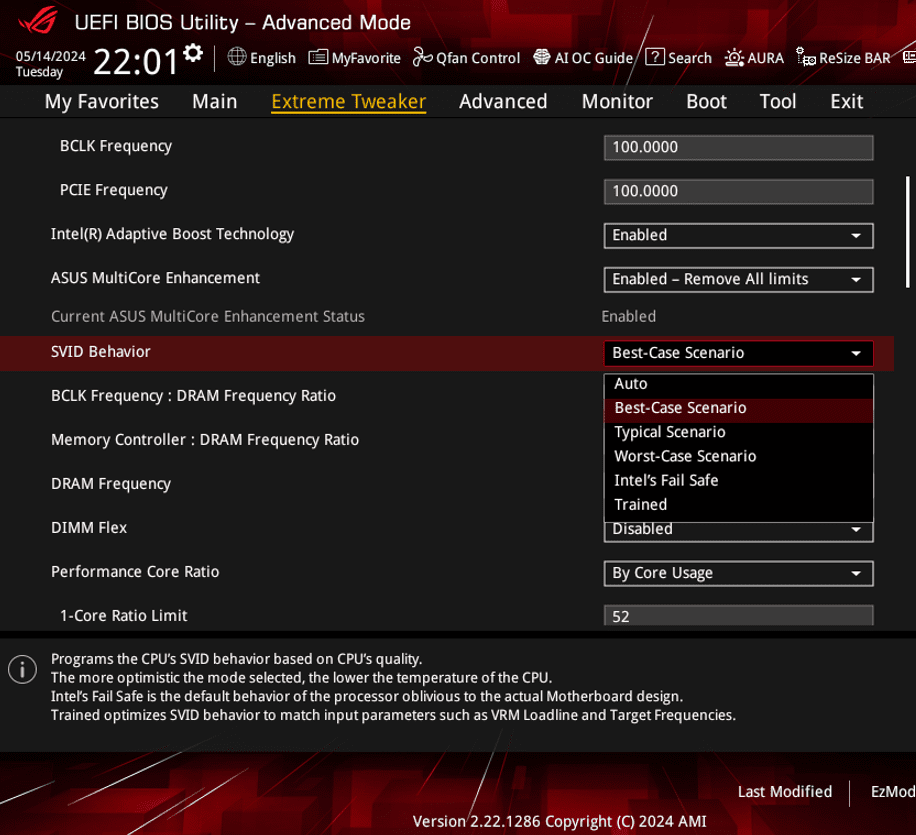
Task: Open Performance Core Ratio dropdown
Action: [x=738, y=573]
